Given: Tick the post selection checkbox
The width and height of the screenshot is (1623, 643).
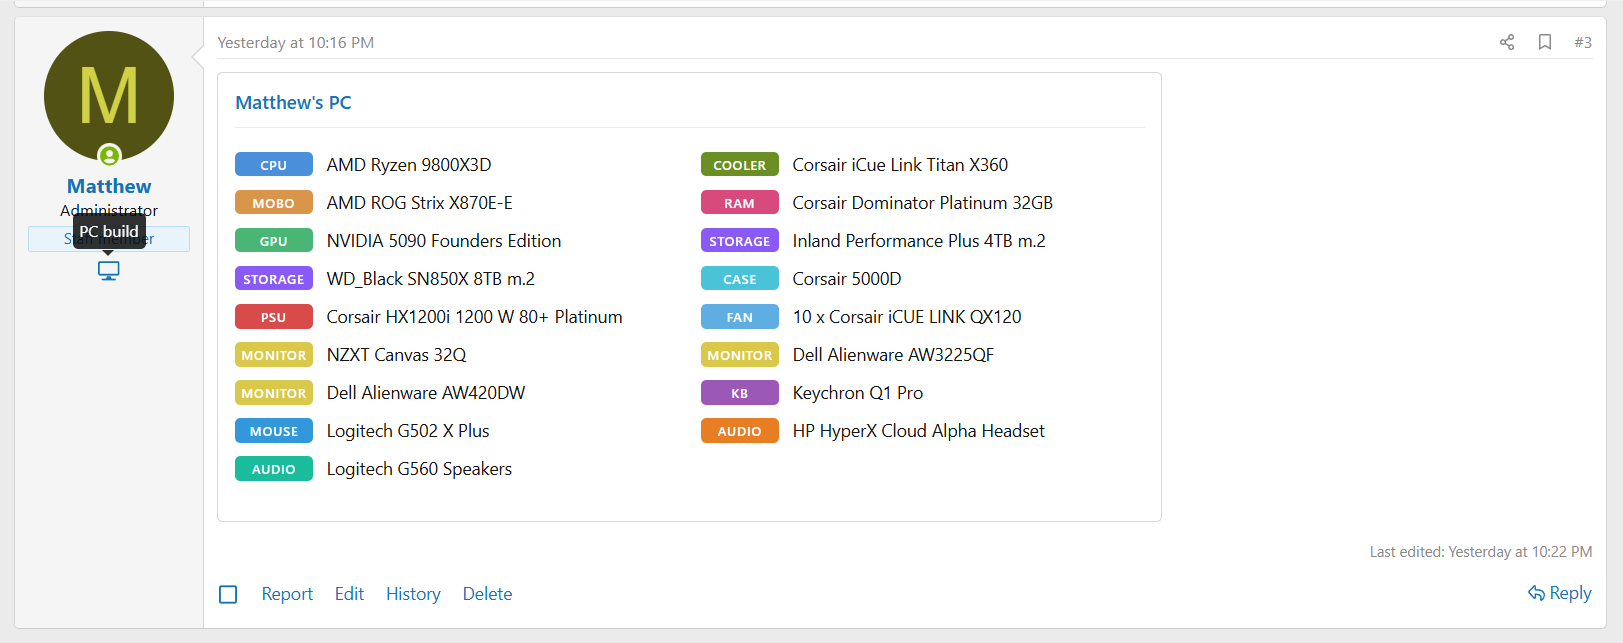Looking at the screenshot, I should coord(228,594).
